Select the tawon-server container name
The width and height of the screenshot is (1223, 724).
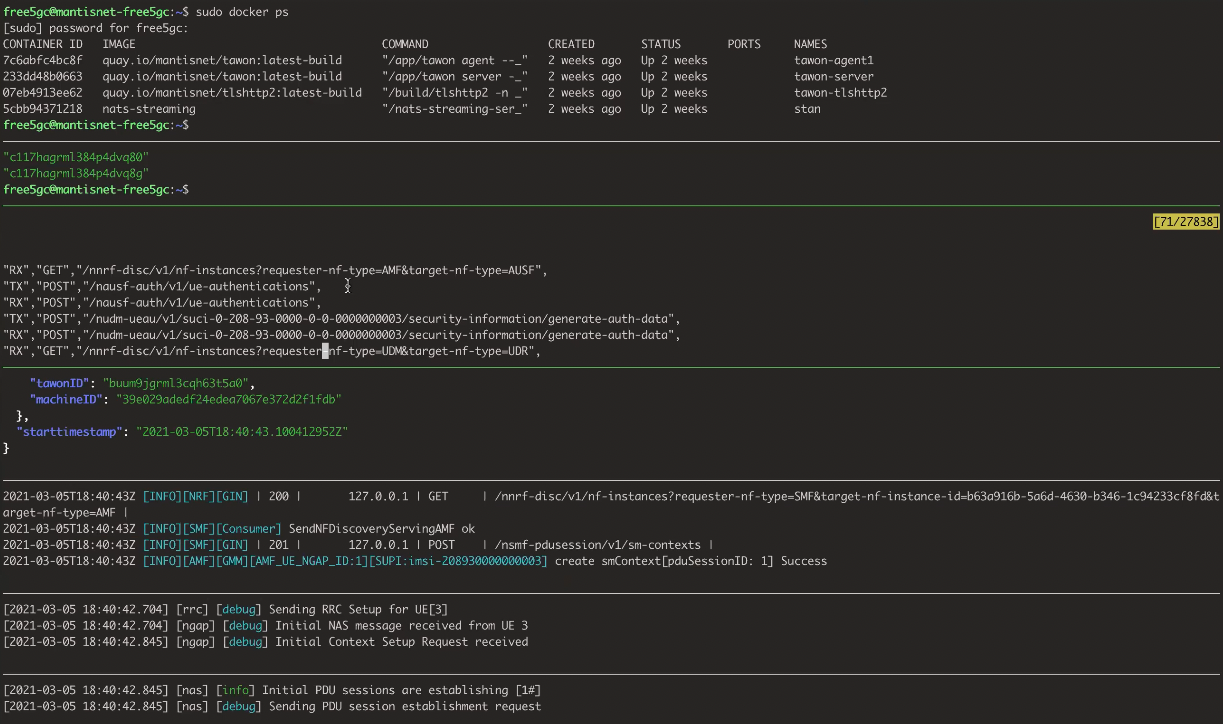(x=833, y=76)
